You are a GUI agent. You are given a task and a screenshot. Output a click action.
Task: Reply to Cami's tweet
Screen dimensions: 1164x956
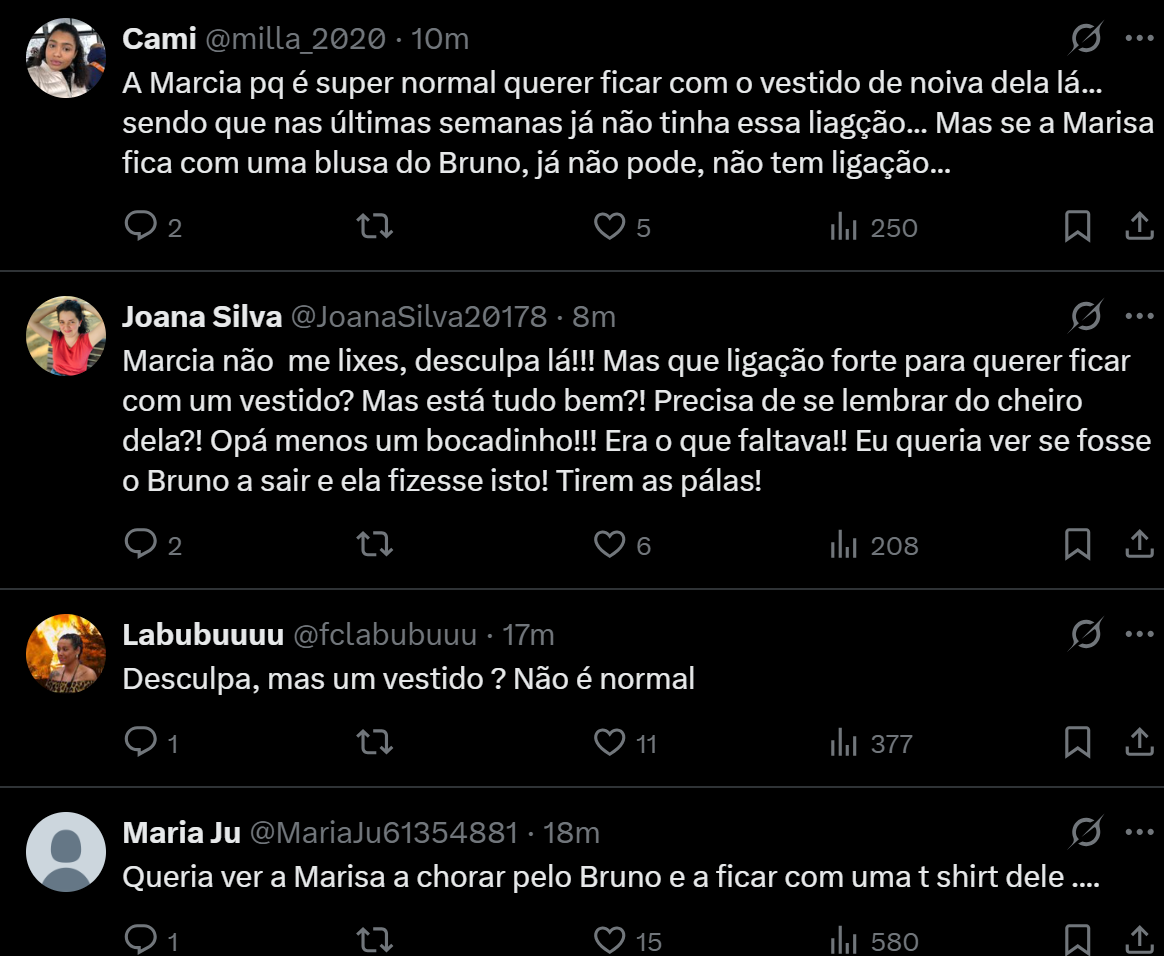tap(139, 227)
